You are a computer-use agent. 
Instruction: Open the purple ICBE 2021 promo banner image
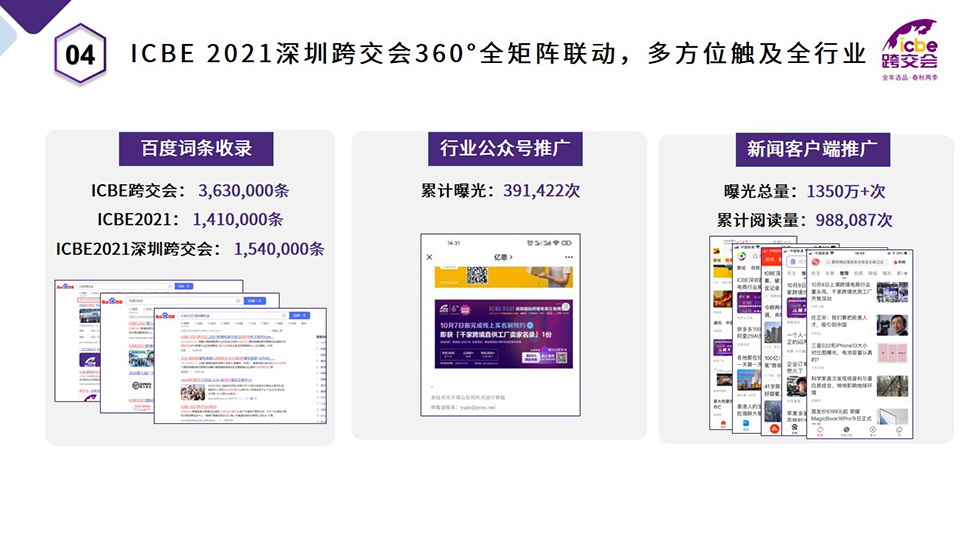click(503, 334)
